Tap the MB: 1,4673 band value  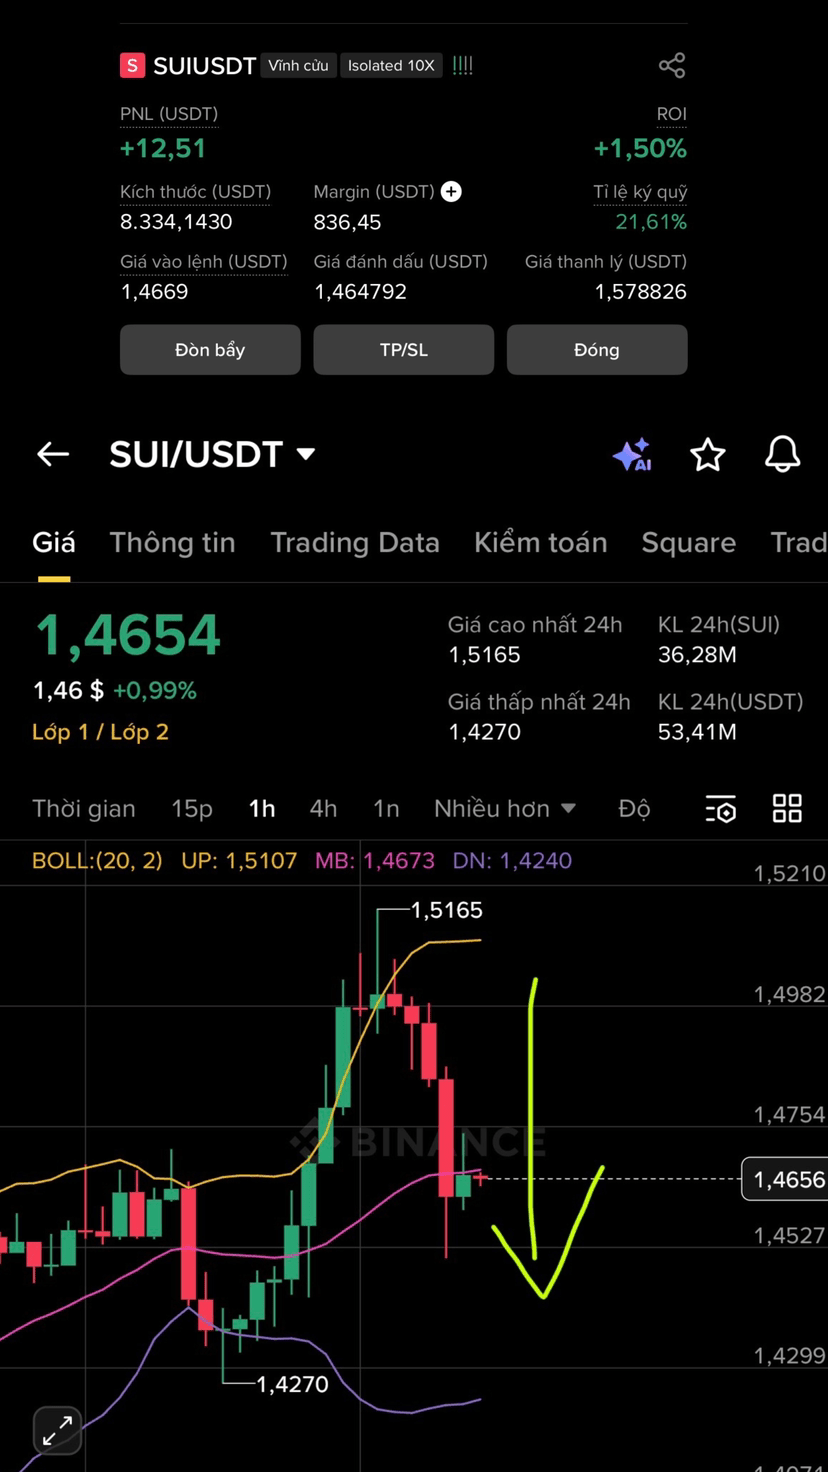[375, 860]
